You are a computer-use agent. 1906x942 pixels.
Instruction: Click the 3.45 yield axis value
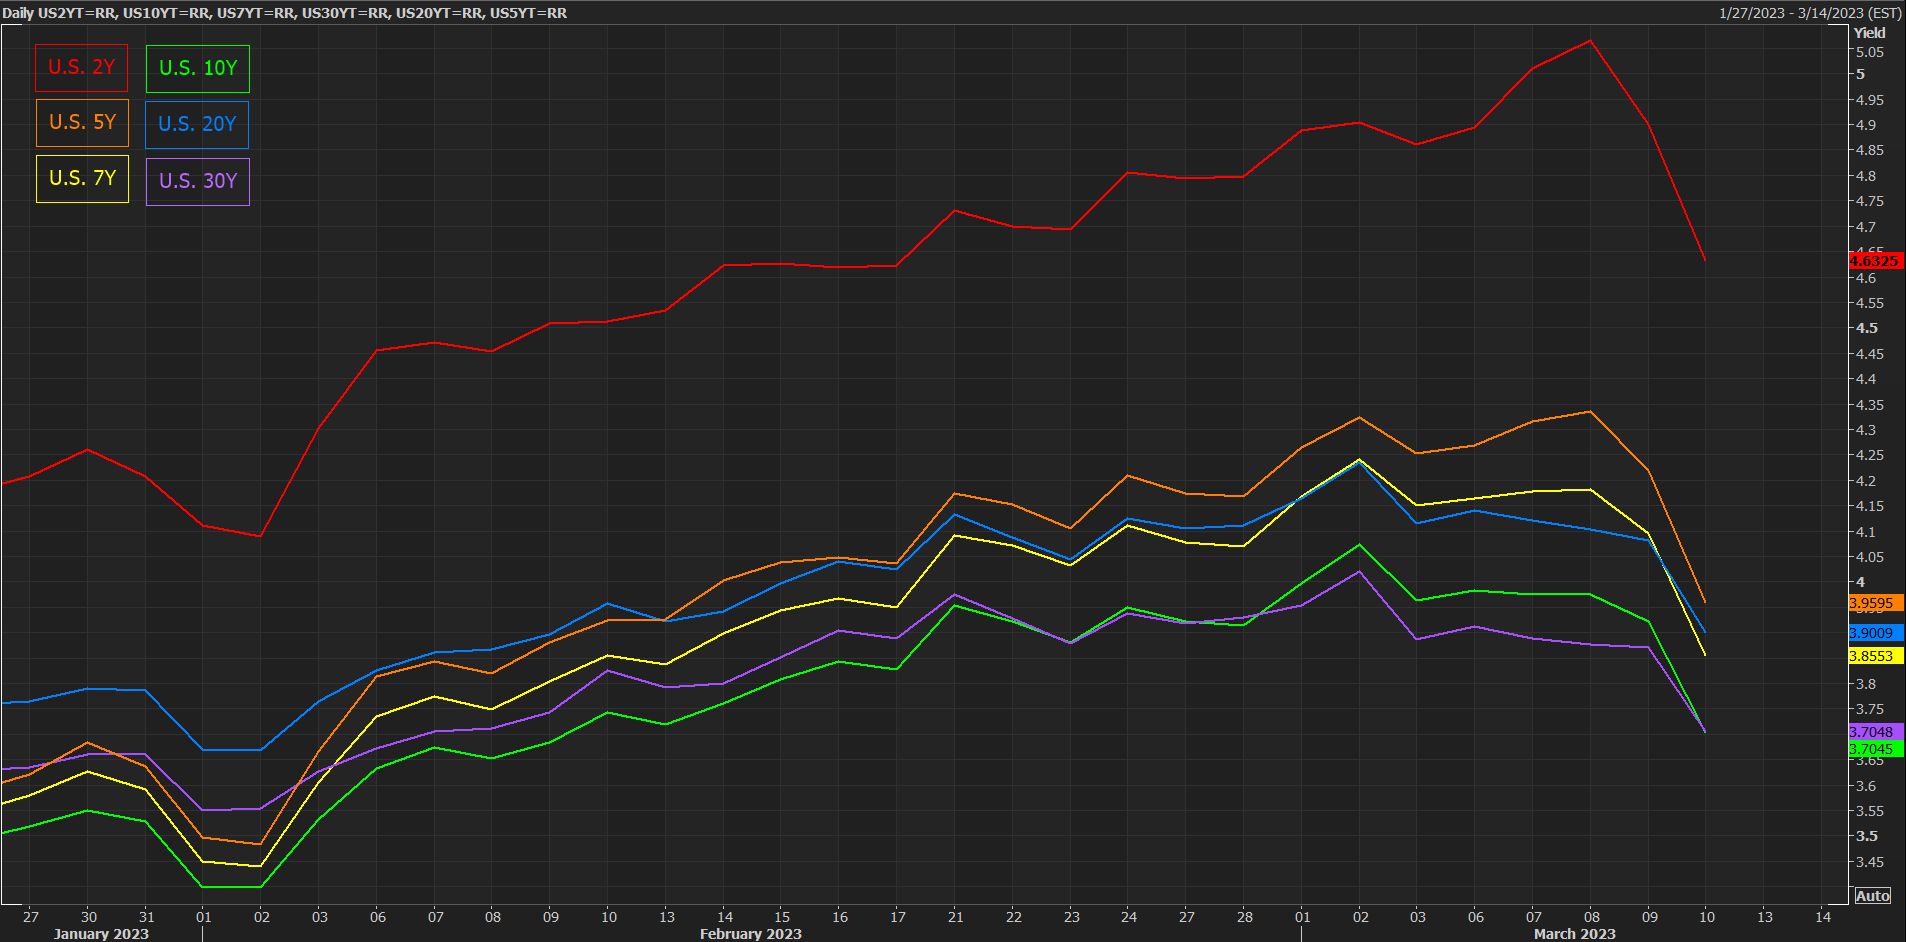pyautogui.click(x=1870, y=862)
